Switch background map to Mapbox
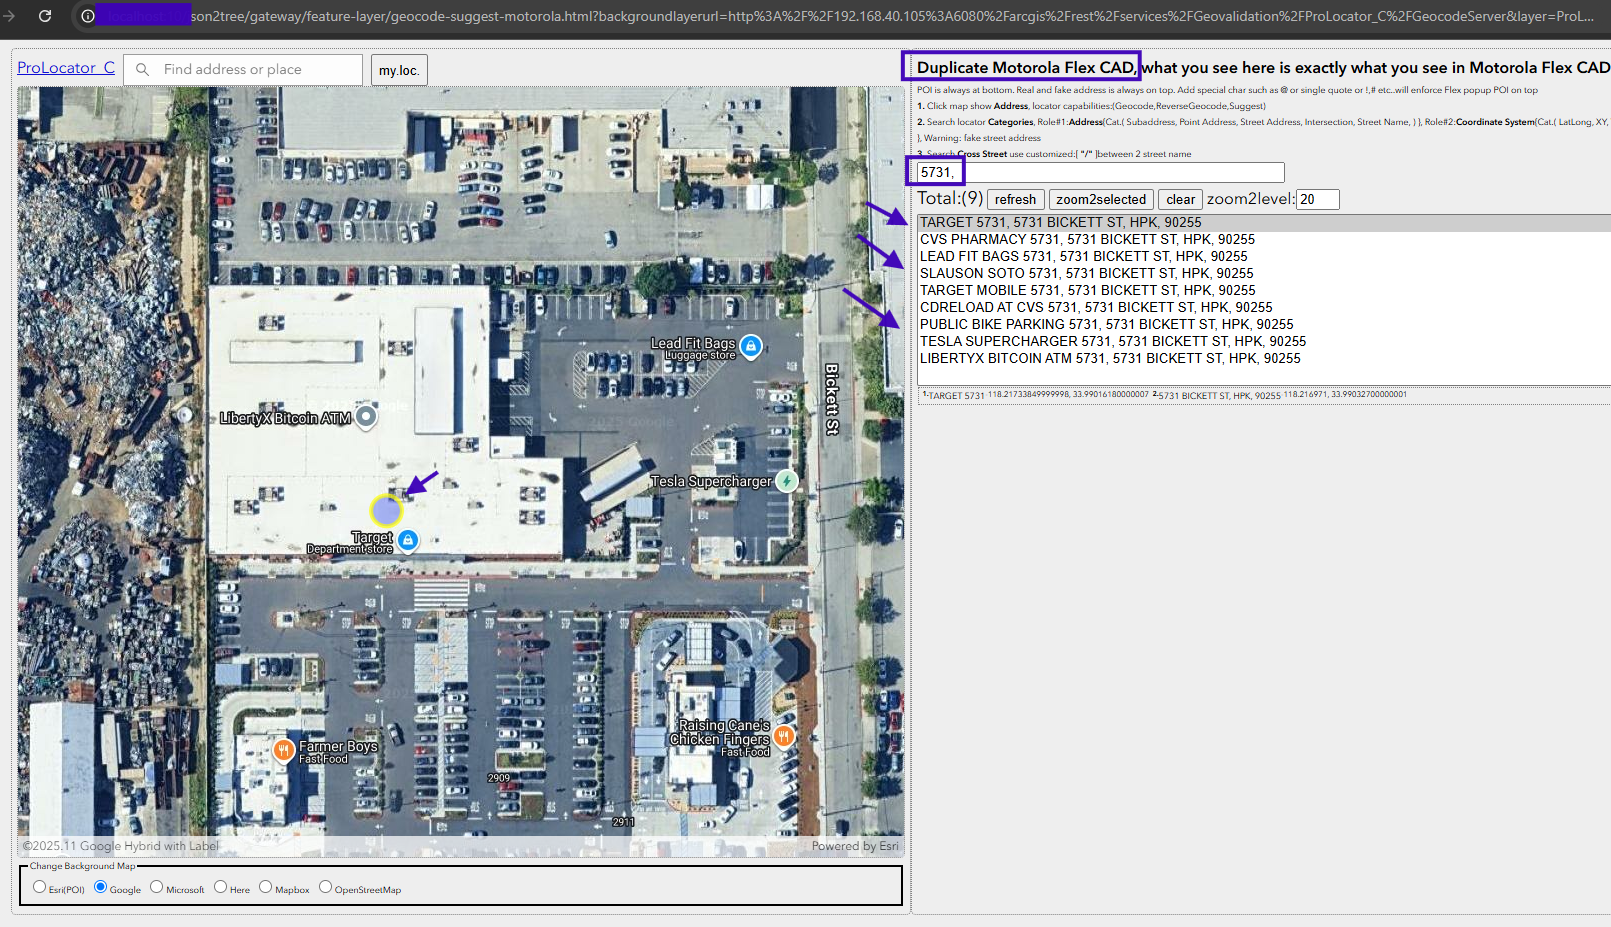 (266, 887)
